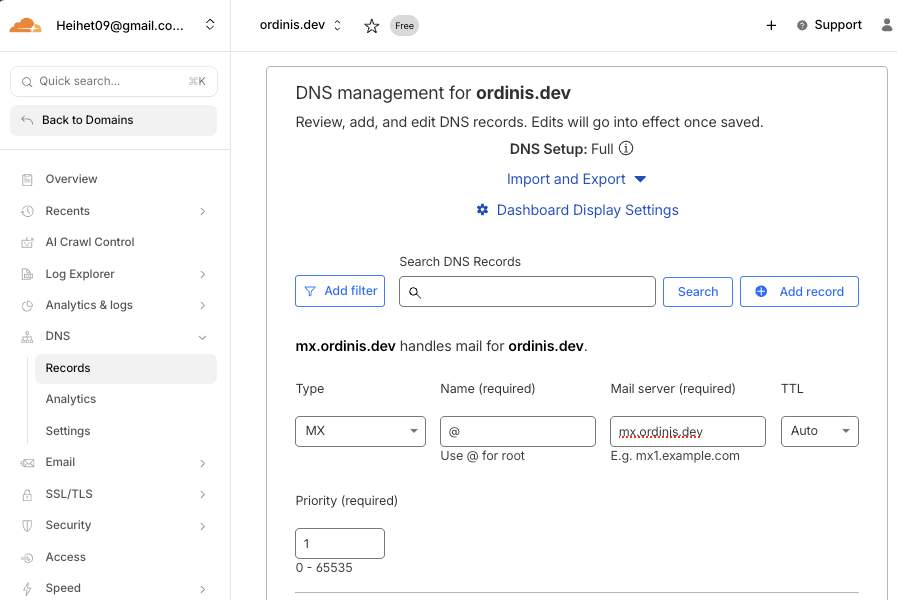Click the DNS Setup info icon

(626, 149)
